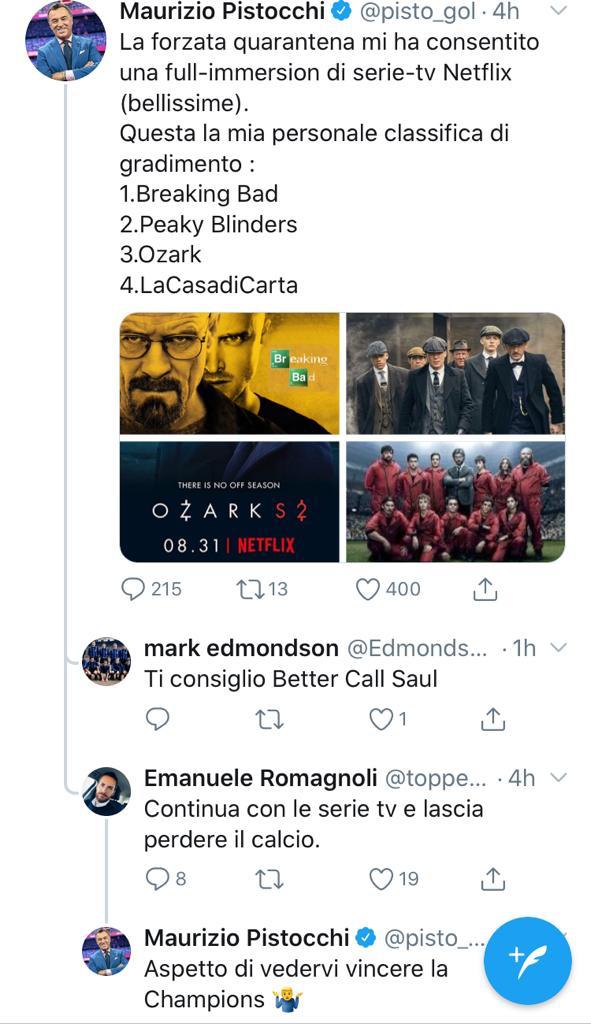Open the Peaky Blinders image thumbnail
591x1024 pixels.
coord(457,374)
